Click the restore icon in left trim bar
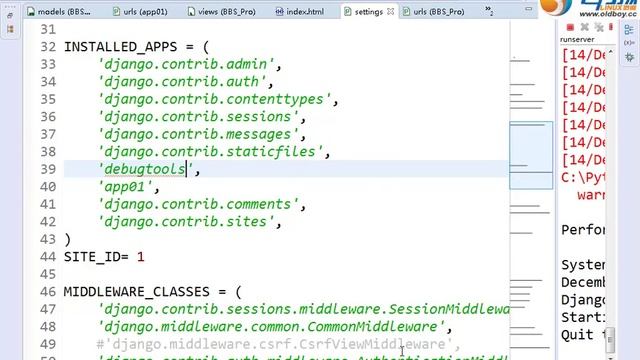Screen dimensions: 640x360 pos(10,16)
